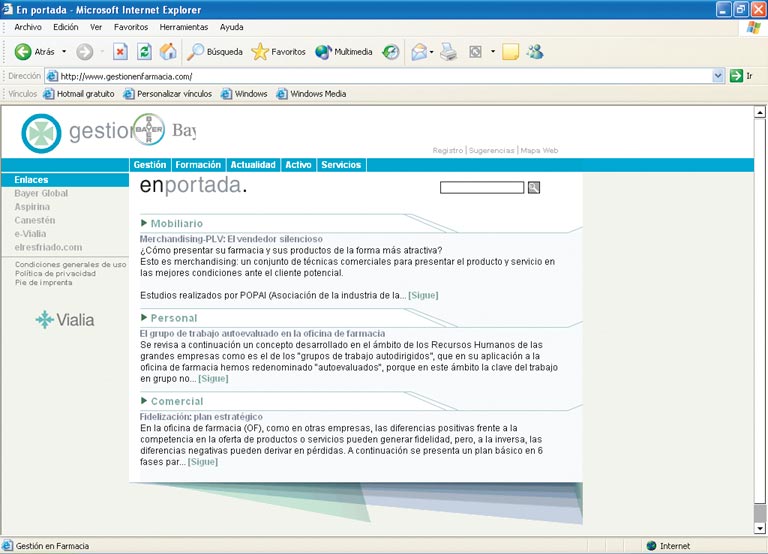
Task: Open the Hotmail gratuito link shortcut
Action: [79, 94]
